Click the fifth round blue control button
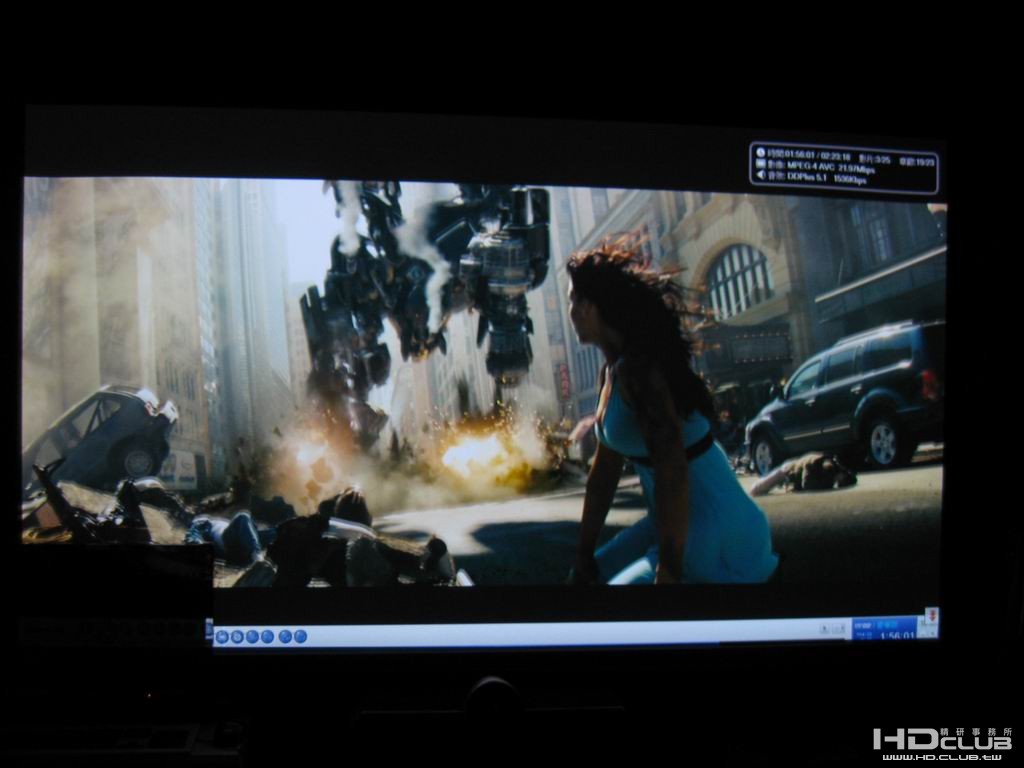This screenshot has width=1024, height=768. coord(285,637)
